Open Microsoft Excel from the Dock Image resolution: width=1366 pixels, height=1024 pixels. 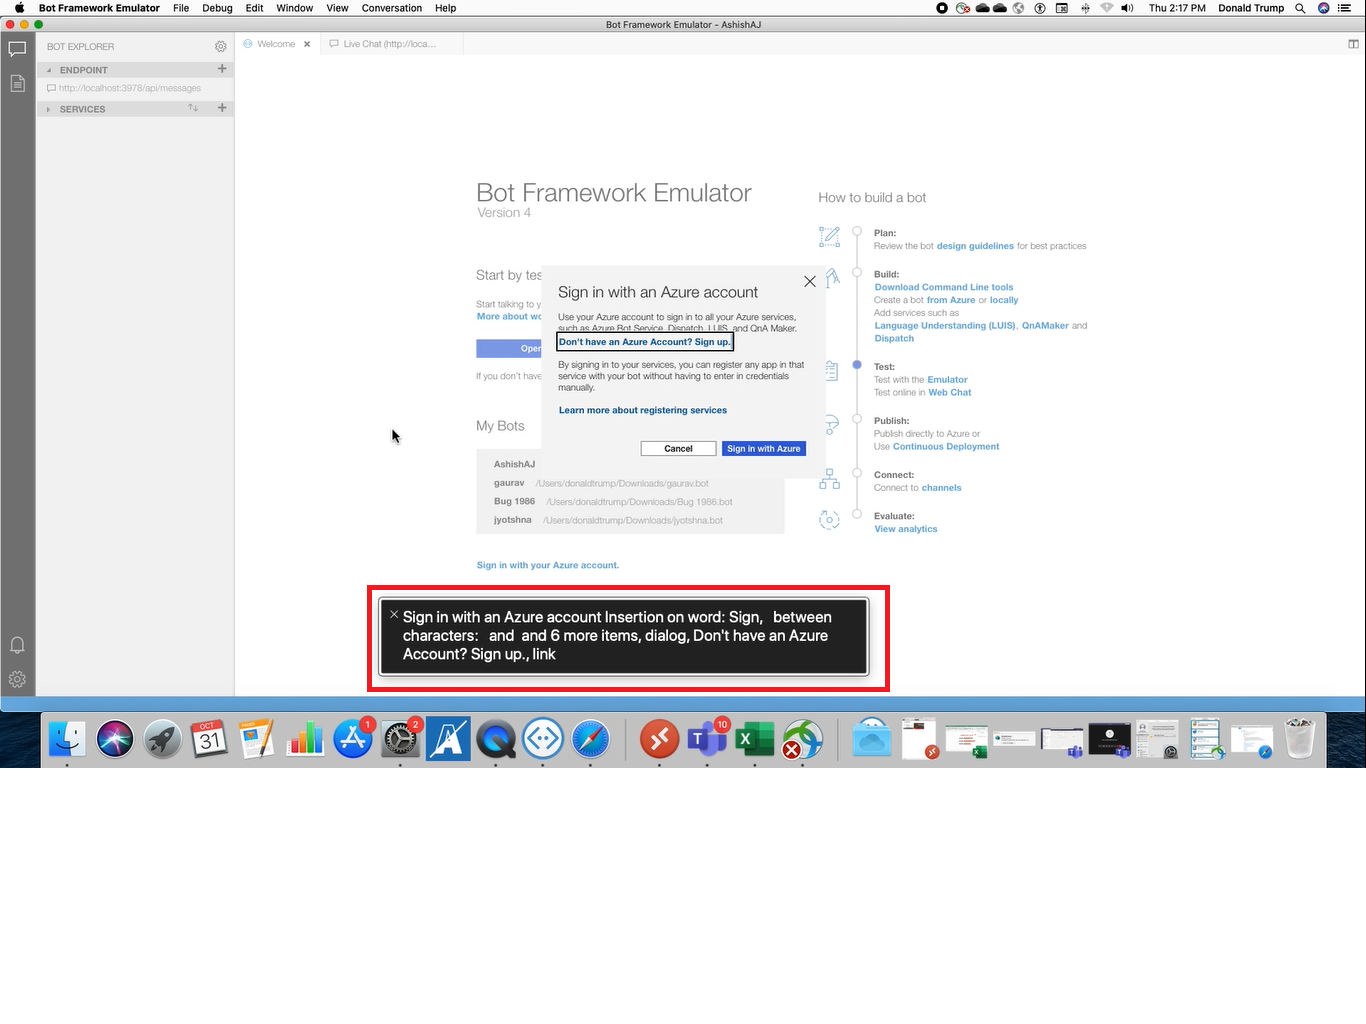755,739
